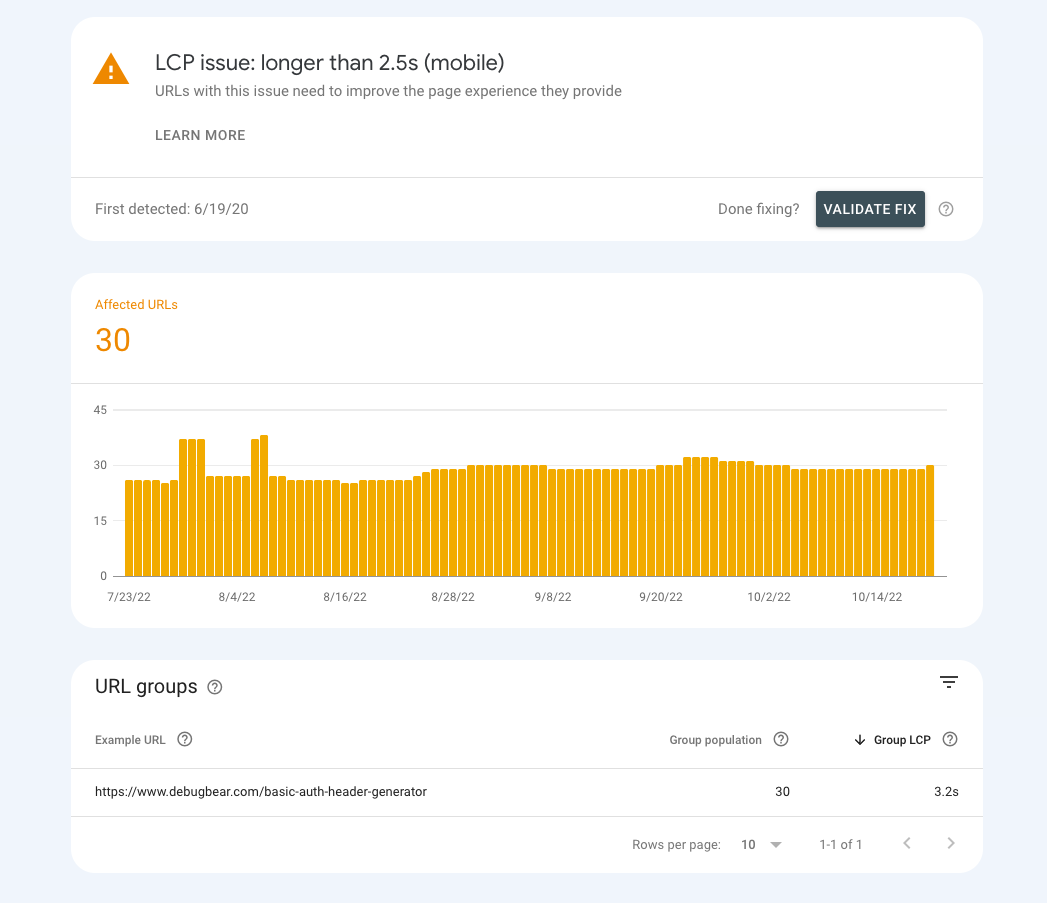
Task: Sort table by Group LCP column
Action: point(902,740)
